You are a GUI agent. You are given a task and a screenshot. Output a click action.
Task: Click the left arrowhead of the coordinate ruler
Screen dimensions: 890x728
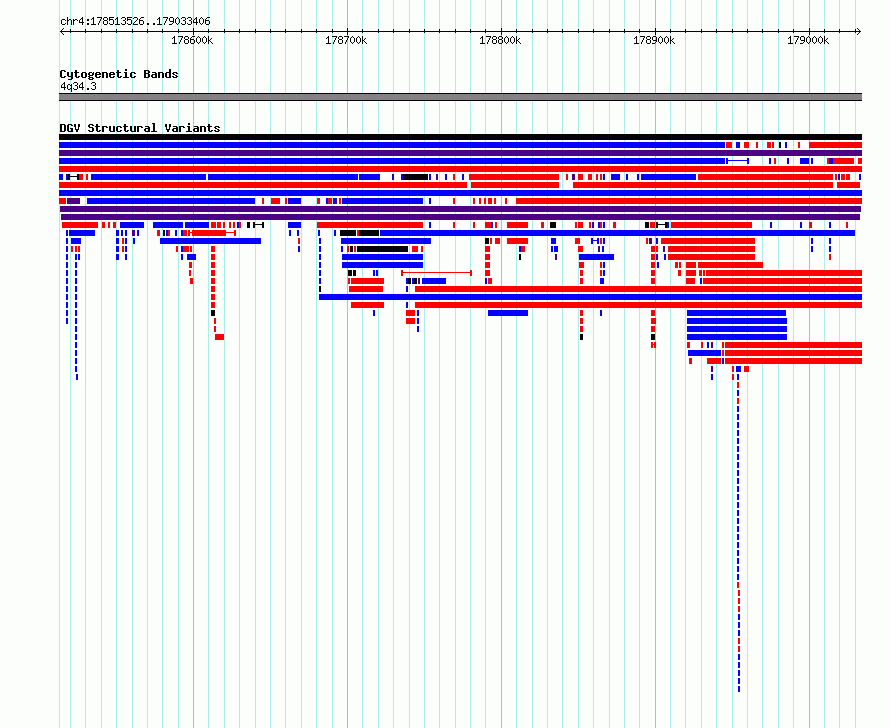point(62,31)
